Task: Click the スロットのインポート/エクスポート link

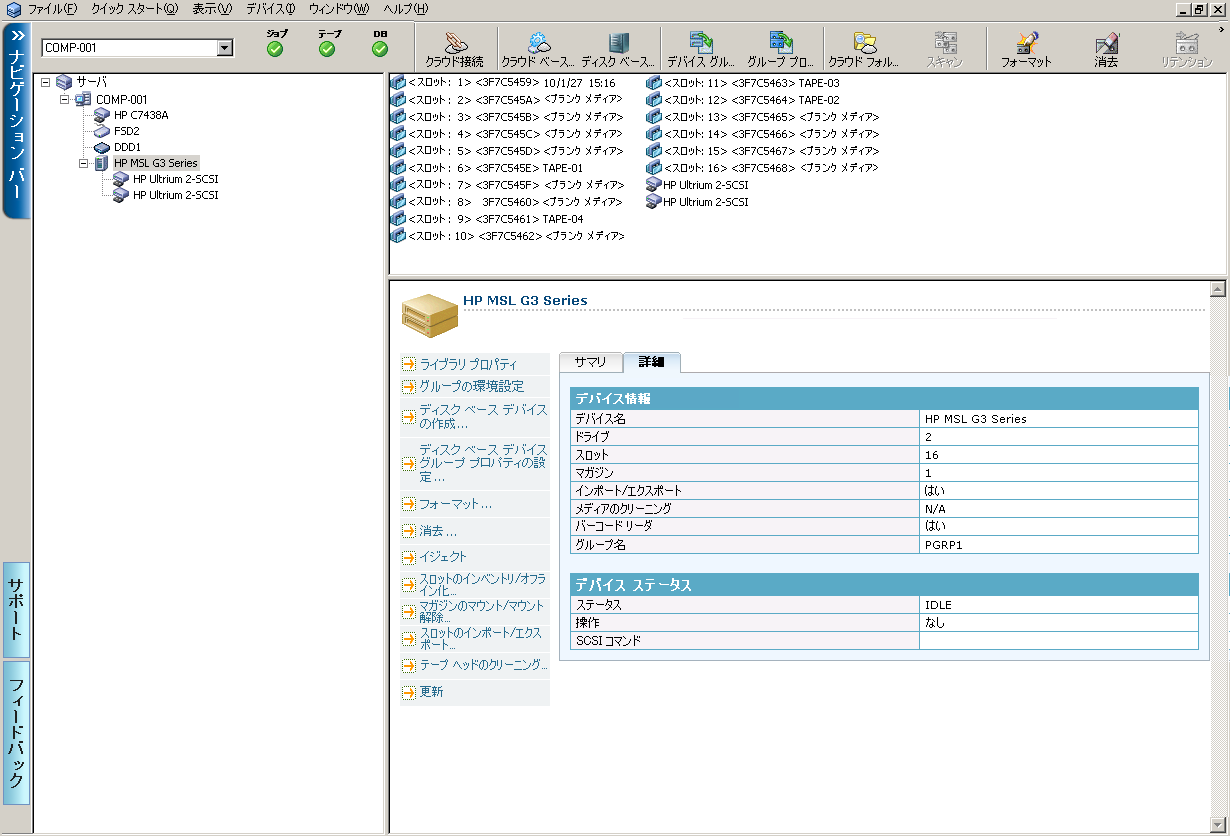Action: tap(482, 639)
